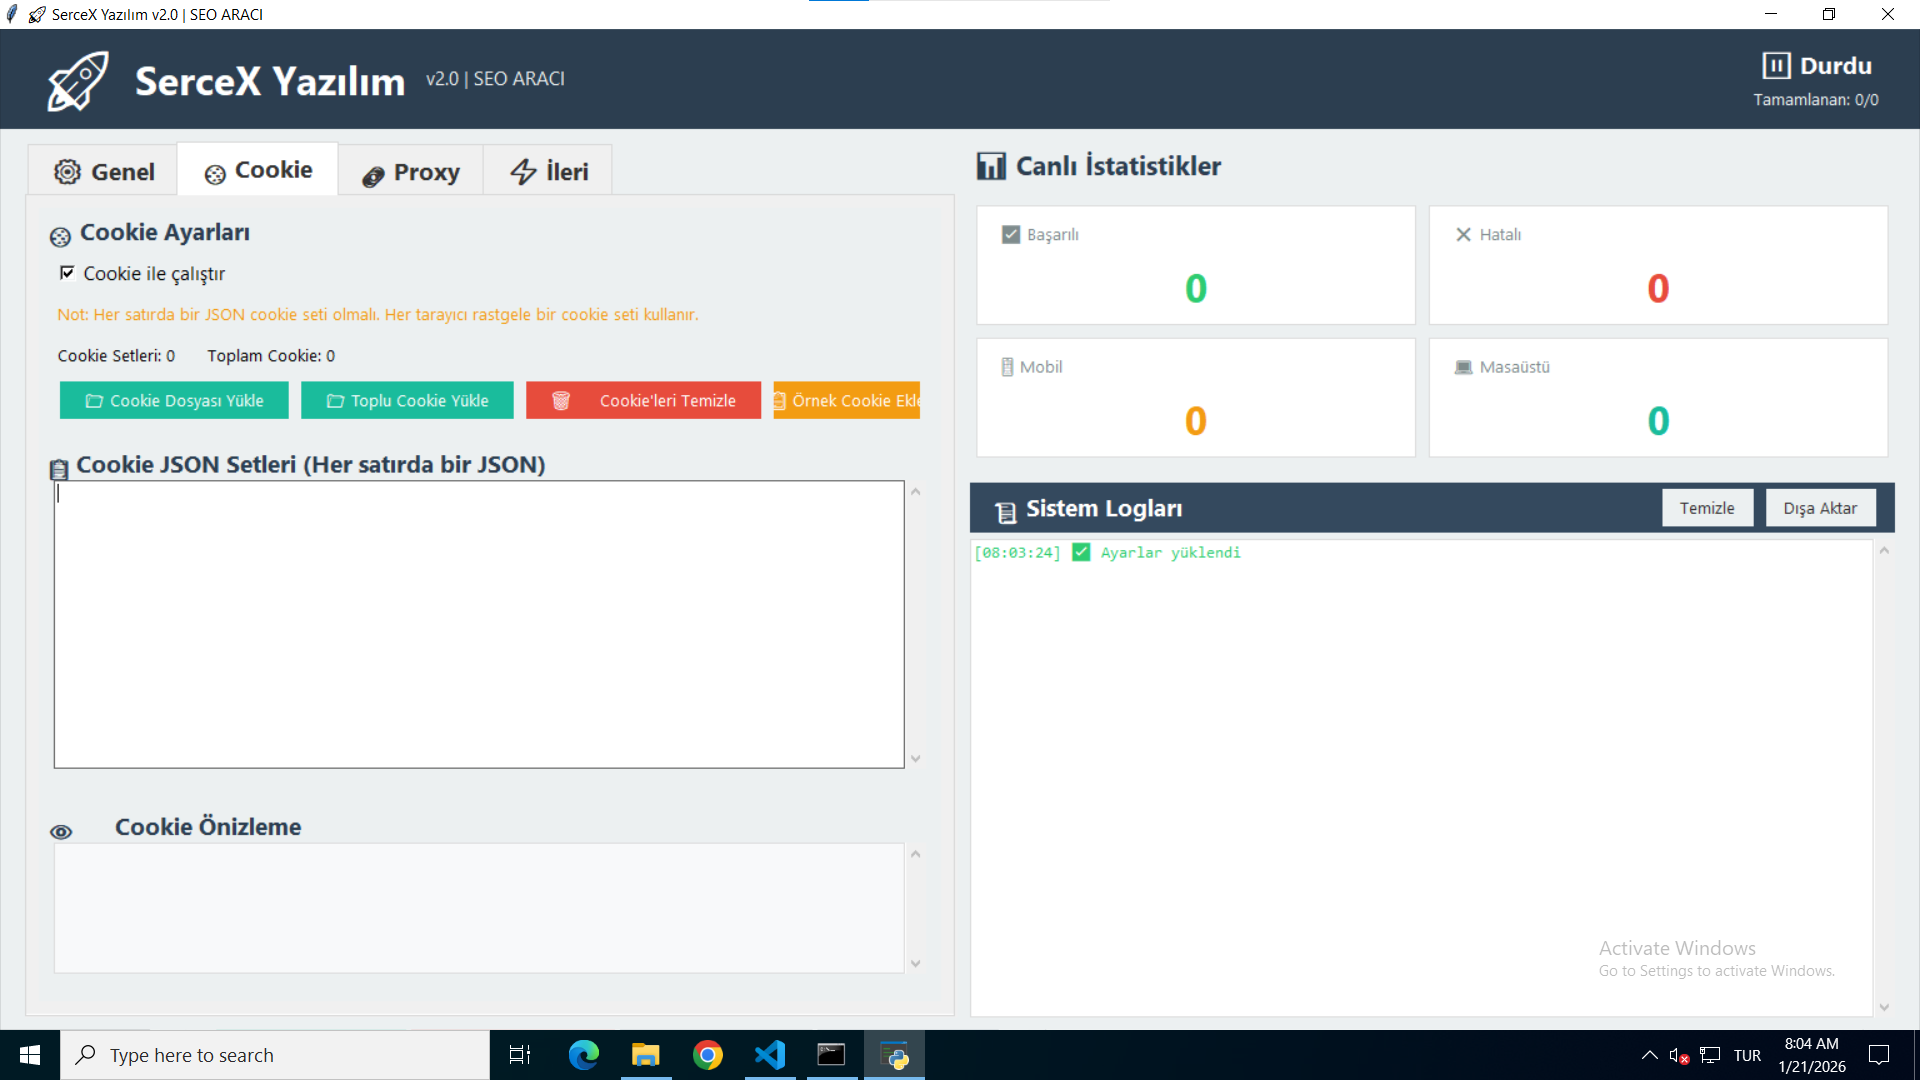Click the Python app icon in the taskbar
1920x1080 pixels.
(x=894, y=1055)
